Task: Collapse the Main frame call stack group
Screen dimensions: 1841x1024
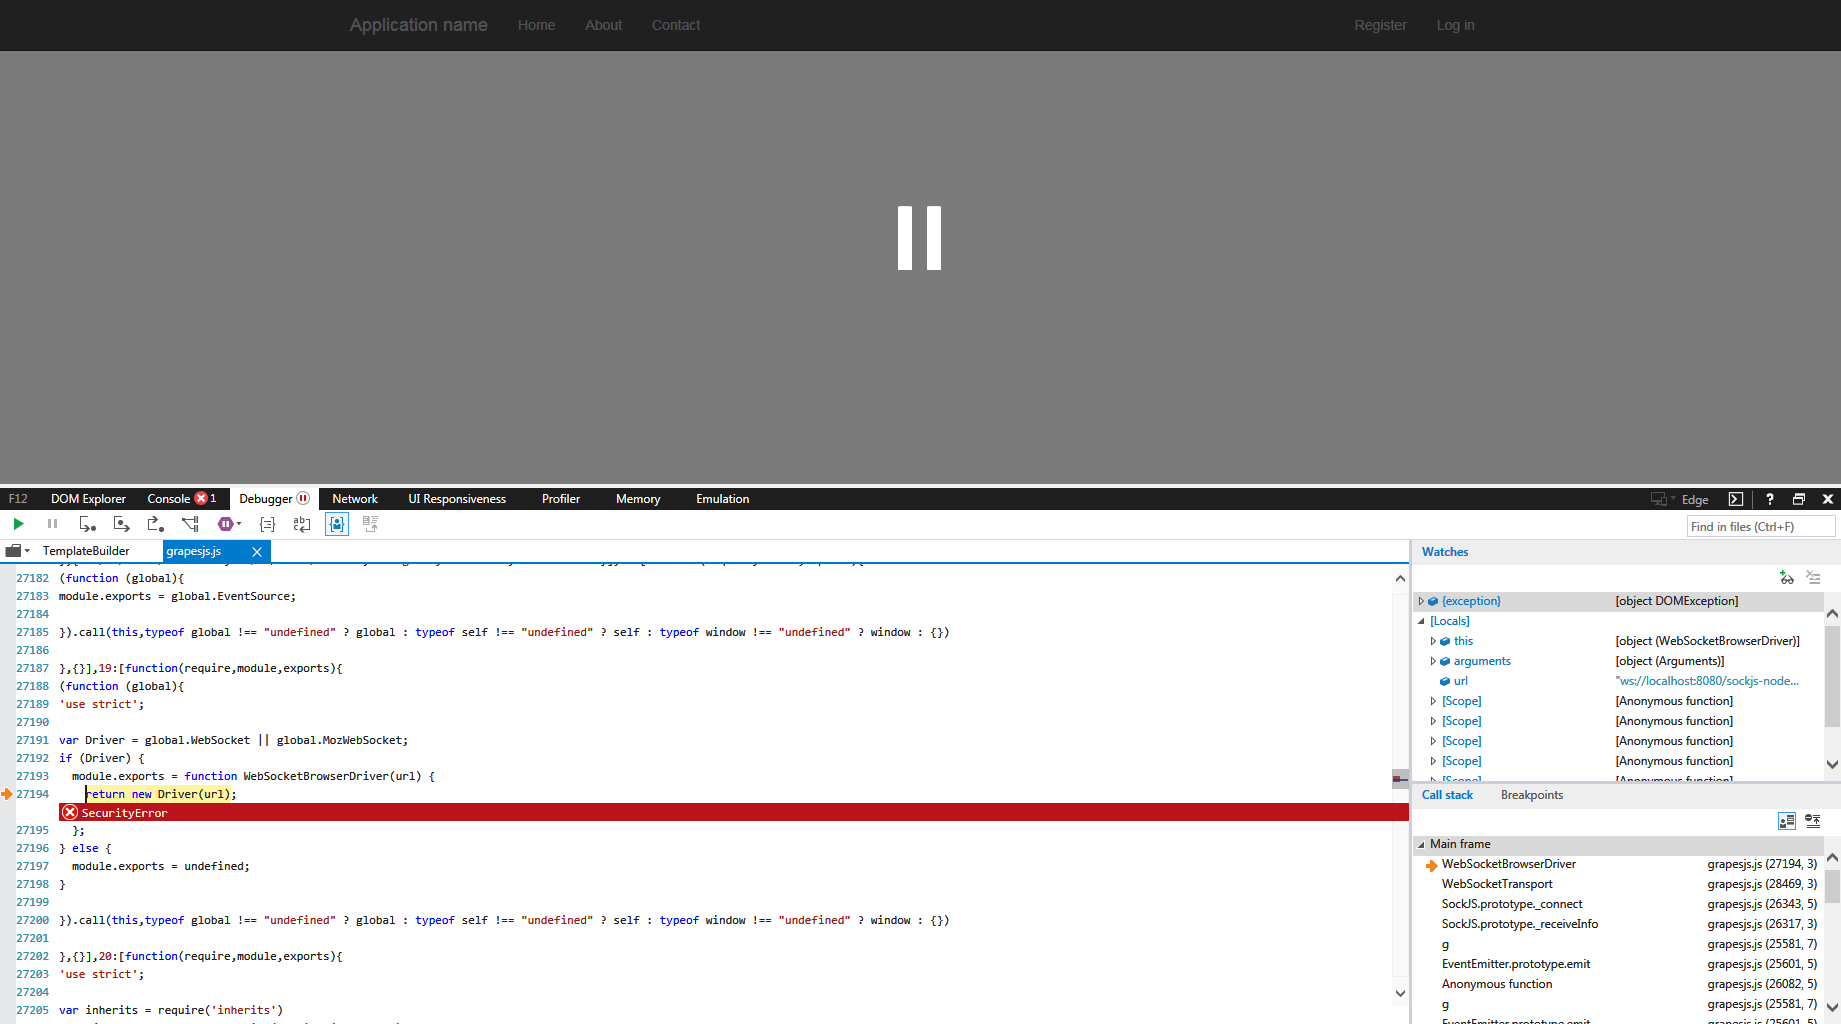Action: pyautogui.click(x=1421, y=844)
